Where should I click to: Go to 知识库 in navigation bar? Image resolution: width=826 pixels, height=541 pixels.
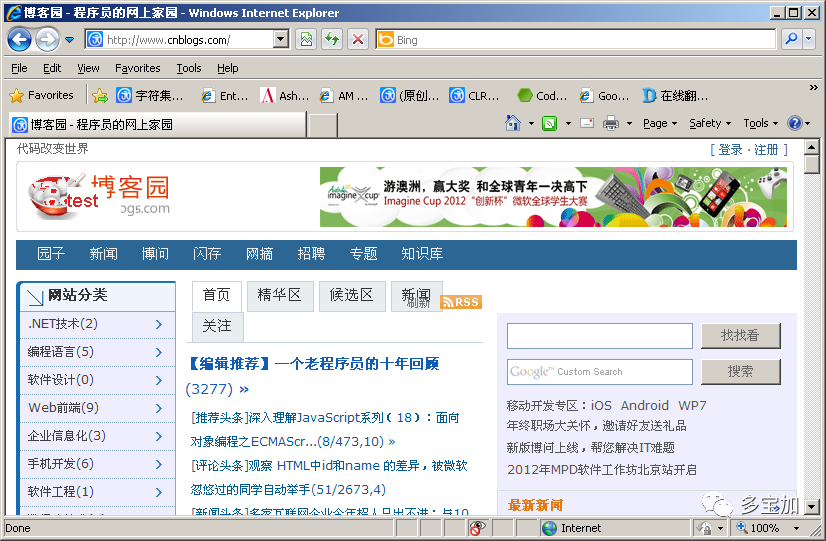pyautogui.click(x=422, y=254)
